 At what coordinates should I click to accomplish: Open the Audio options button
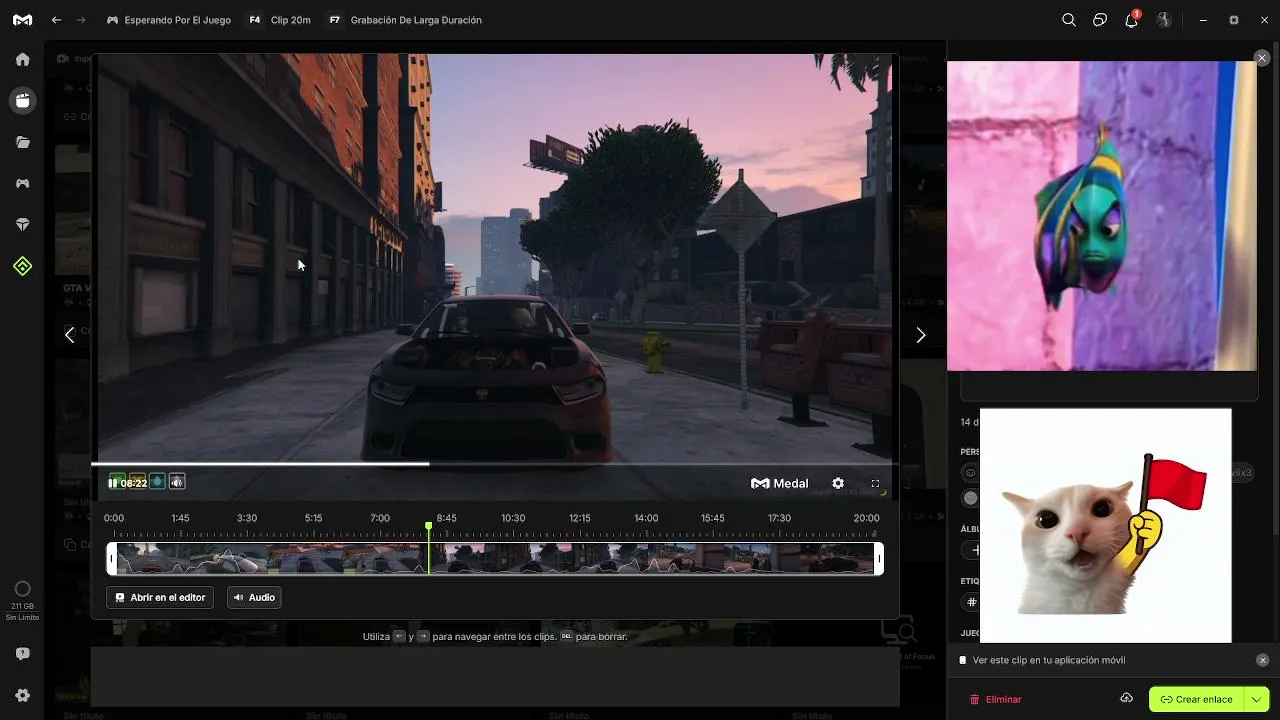pyautogui.click(x=254, y=597)
